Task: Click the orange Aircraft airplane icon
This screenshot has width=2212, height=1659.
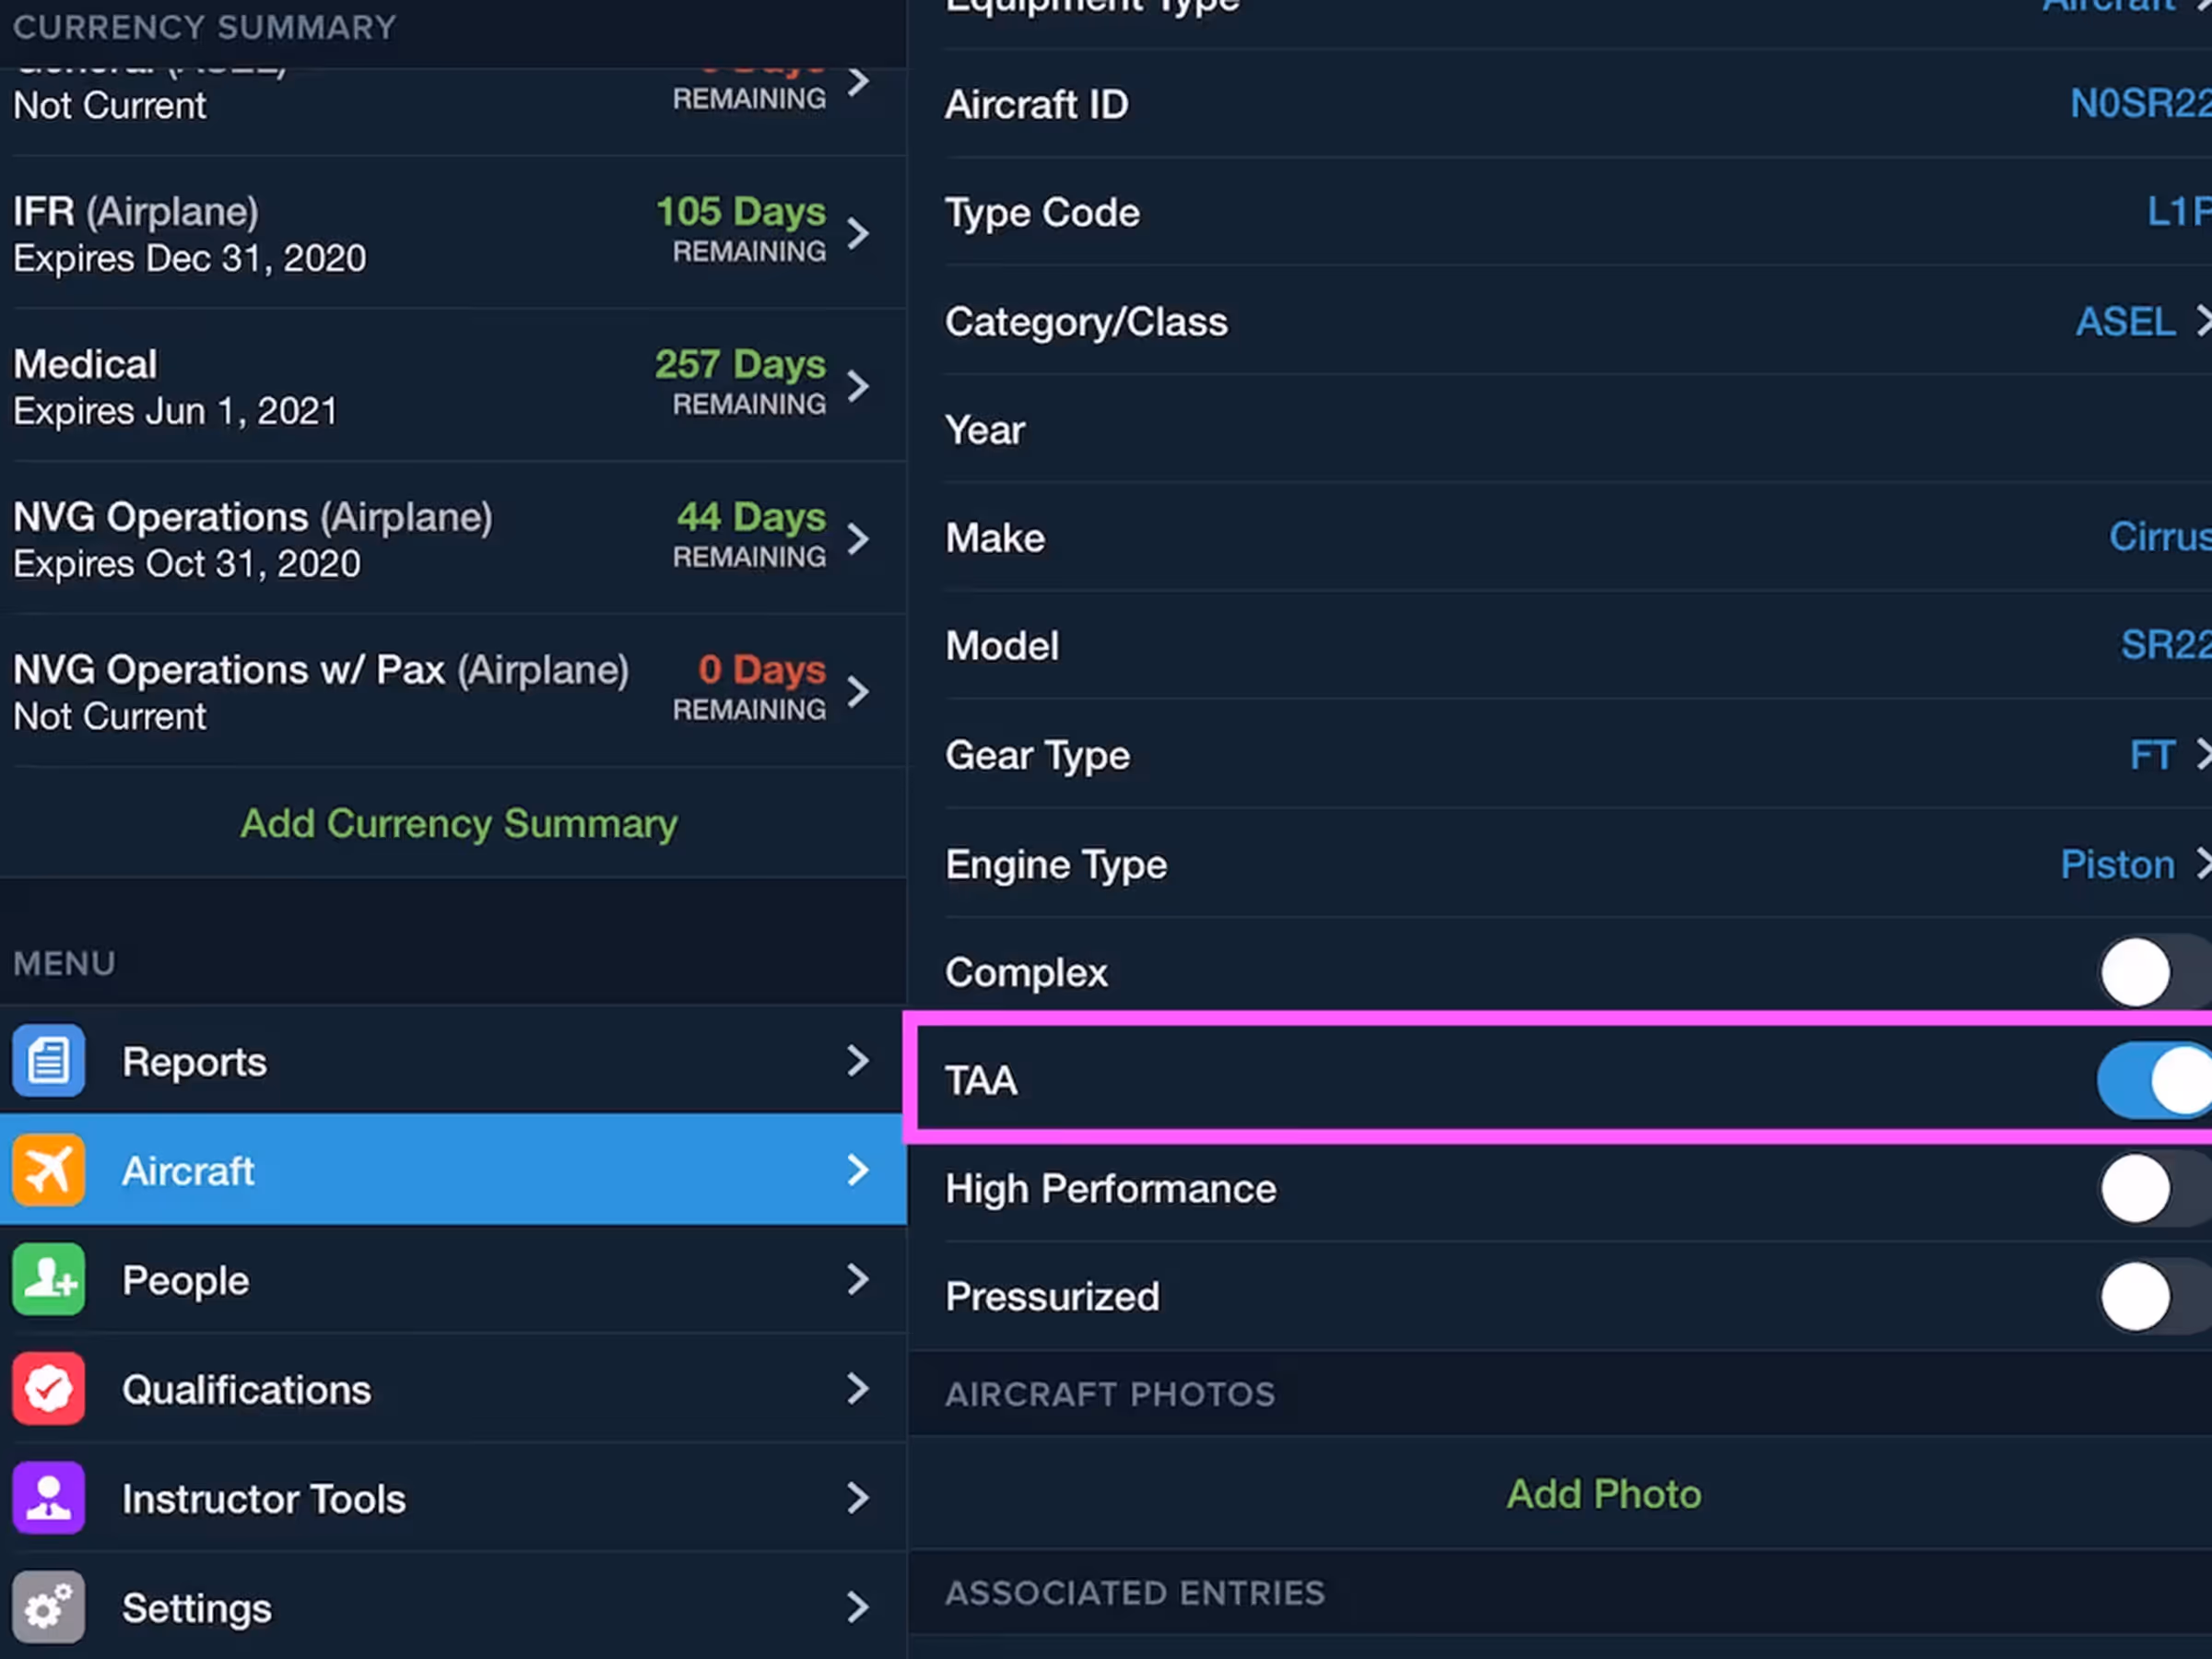Action: [48, 1169]
